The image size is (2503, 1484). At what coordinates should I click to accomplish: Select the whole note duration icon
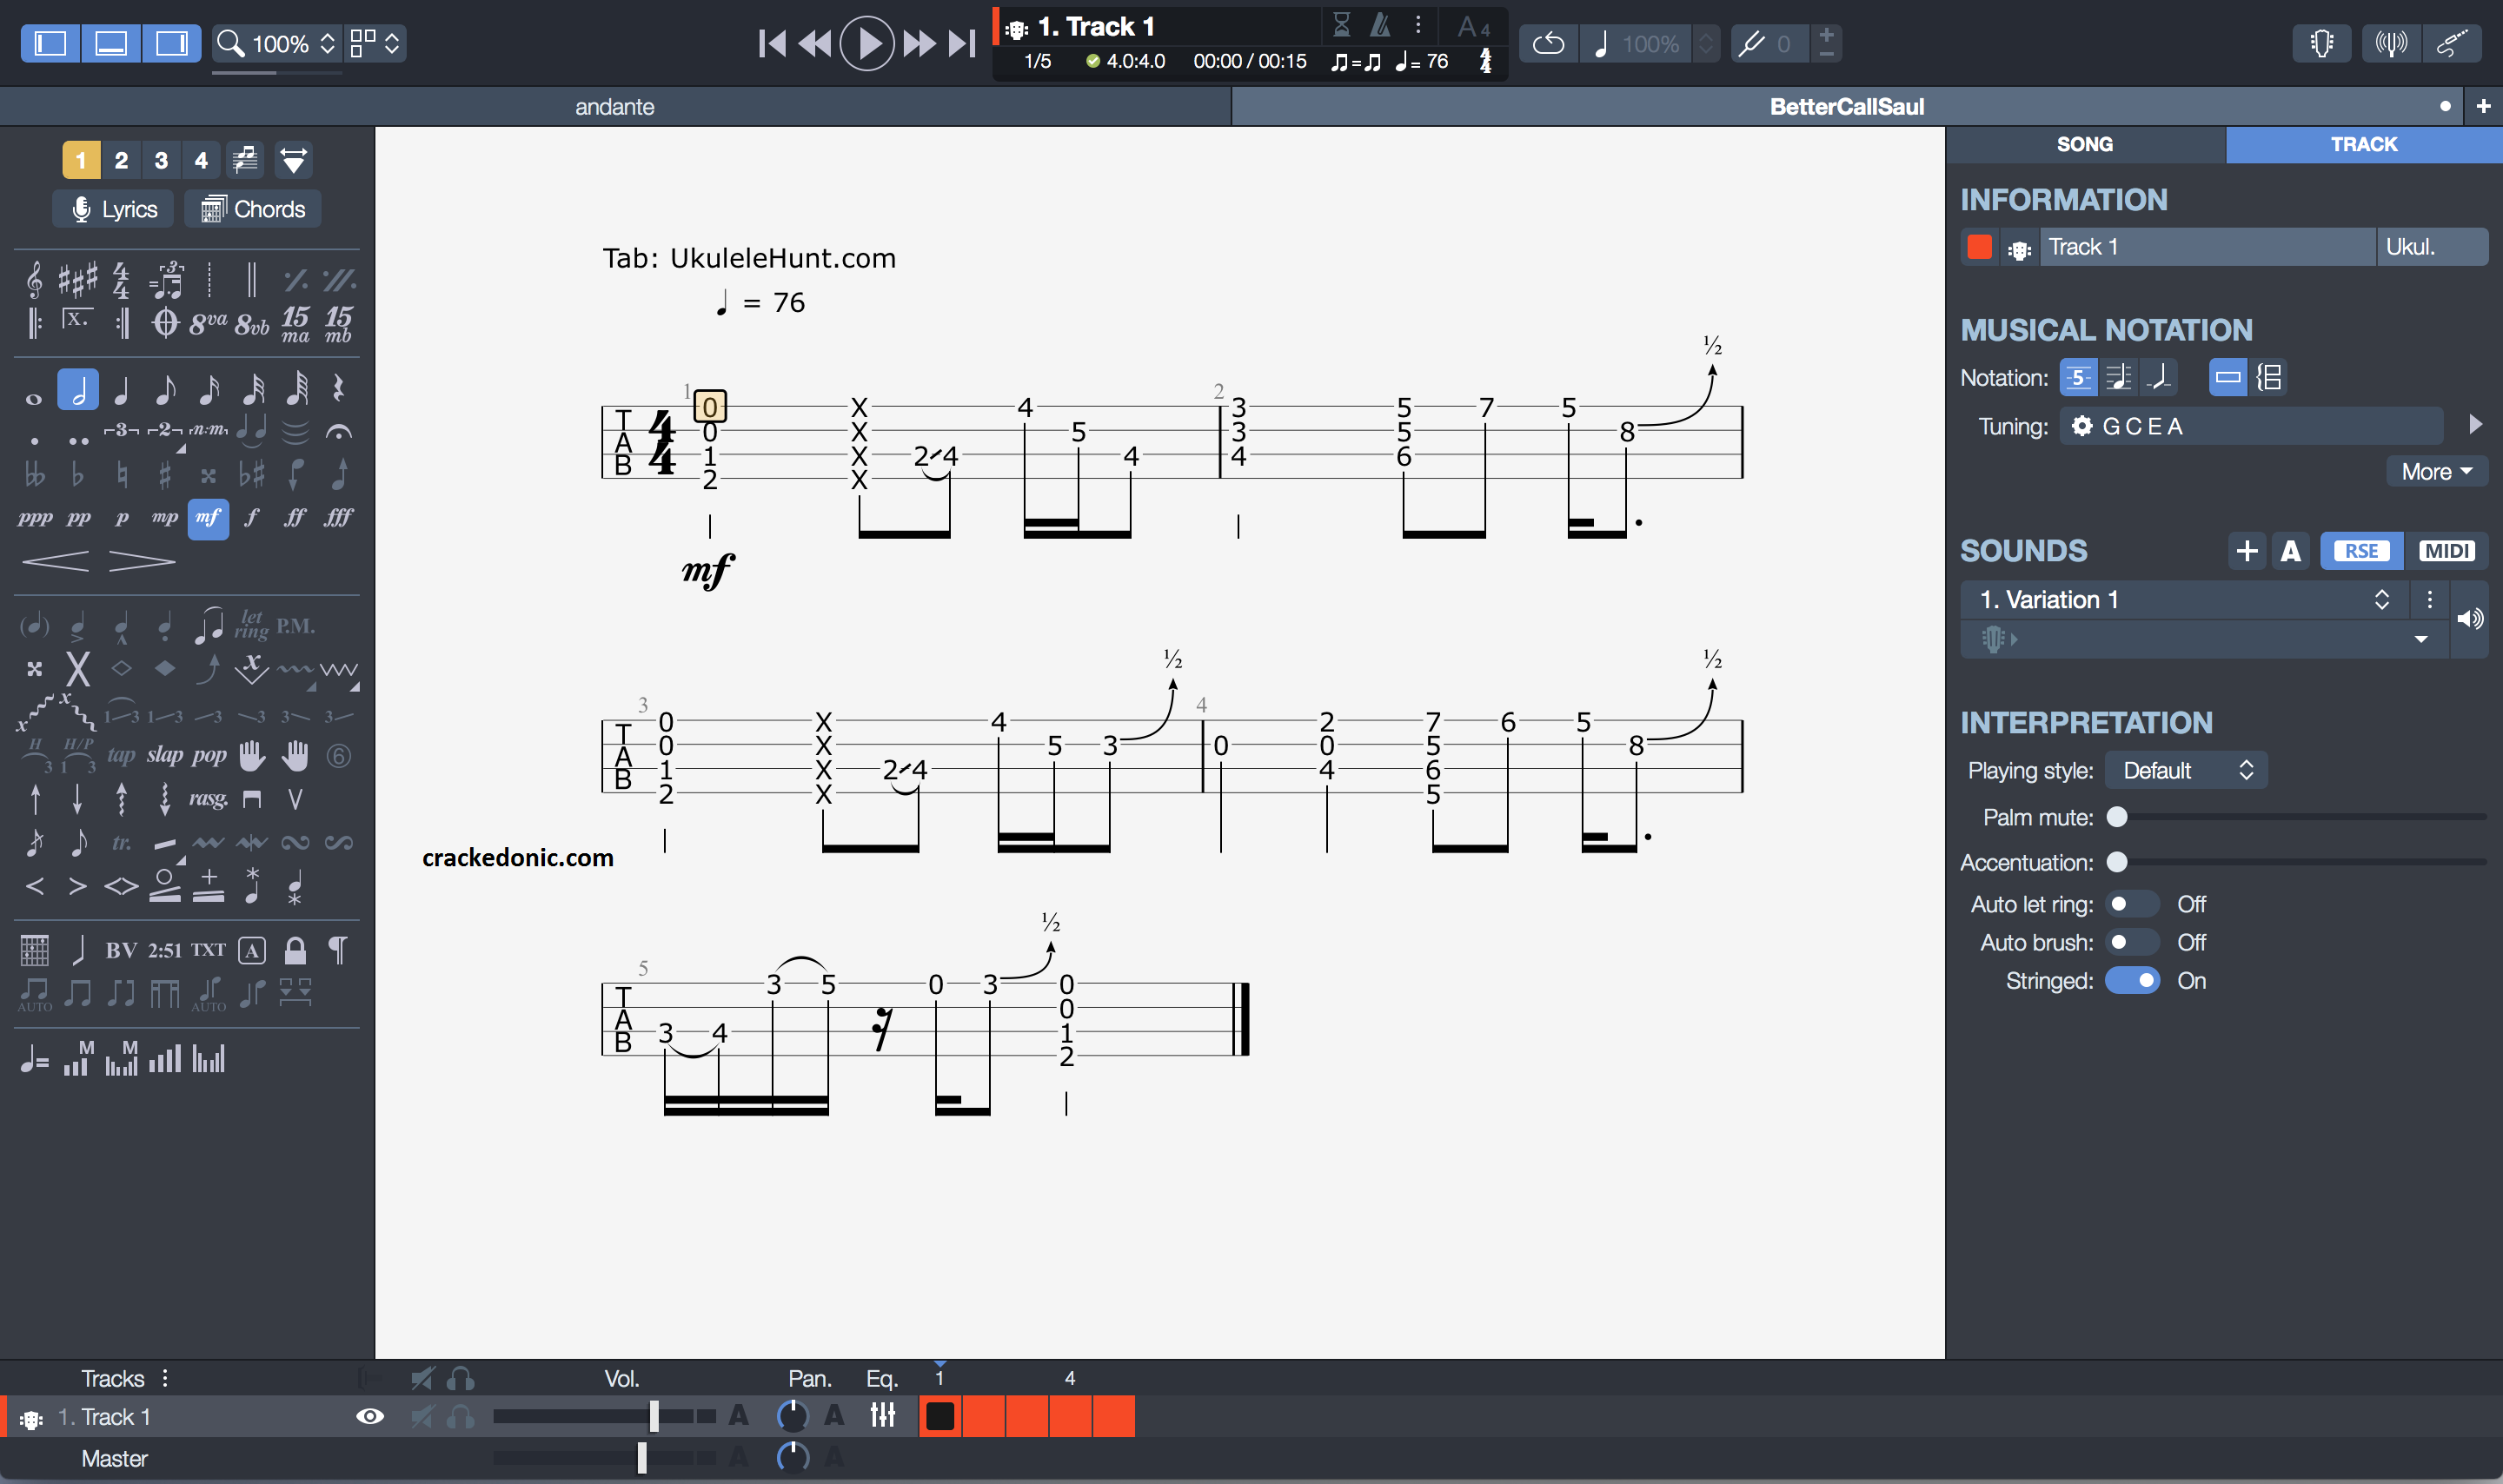click(x=34, y=394)
